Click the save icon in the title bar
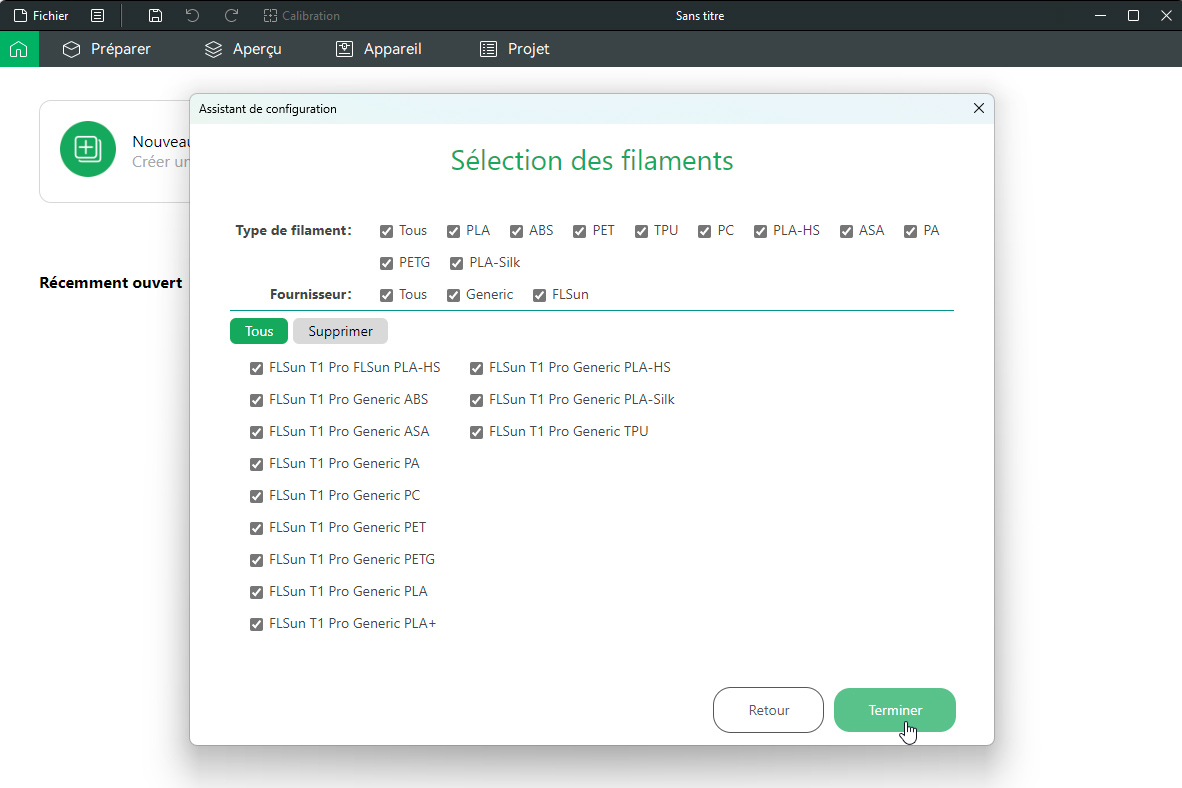 155,16
